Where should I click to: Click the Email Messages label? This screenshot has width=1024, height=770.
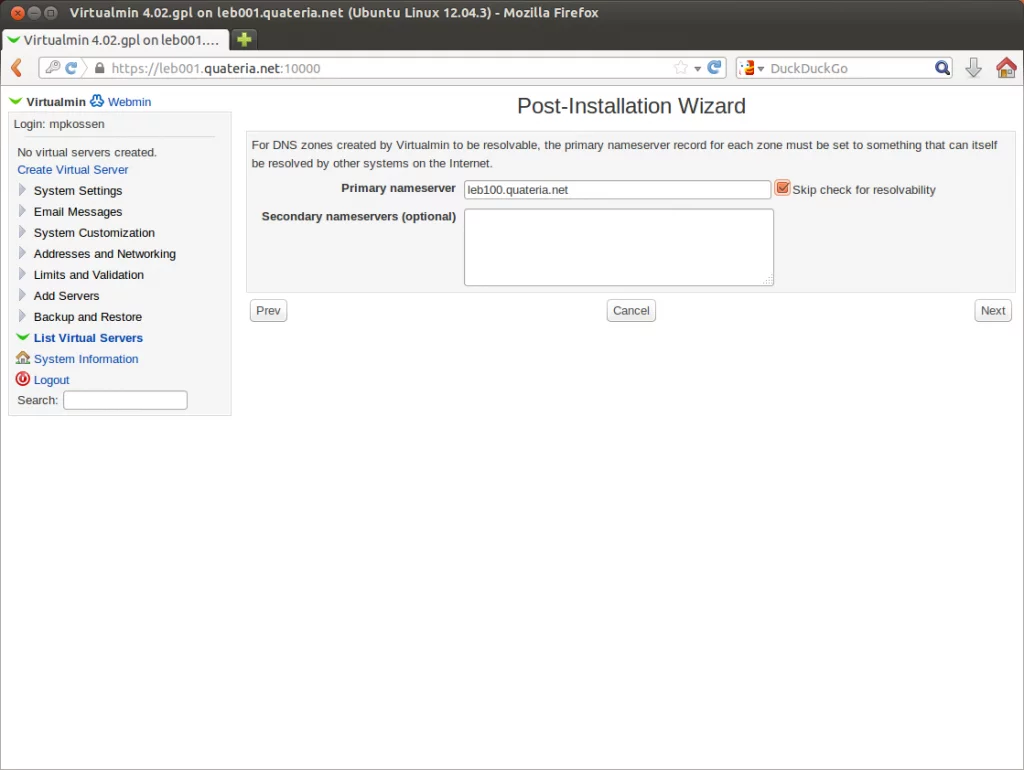coord(78,212)
